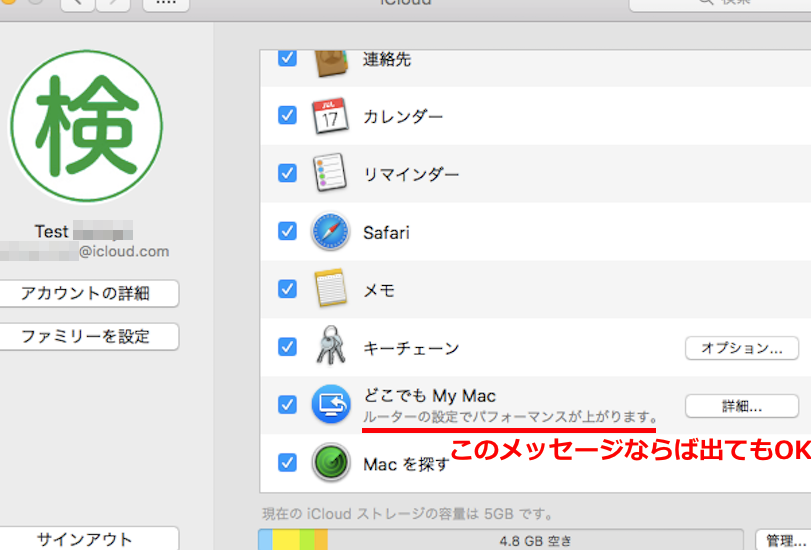Disable the どこでも My Mac checkbox
This screenshot has width=811, height=550.
click(287, 405)
